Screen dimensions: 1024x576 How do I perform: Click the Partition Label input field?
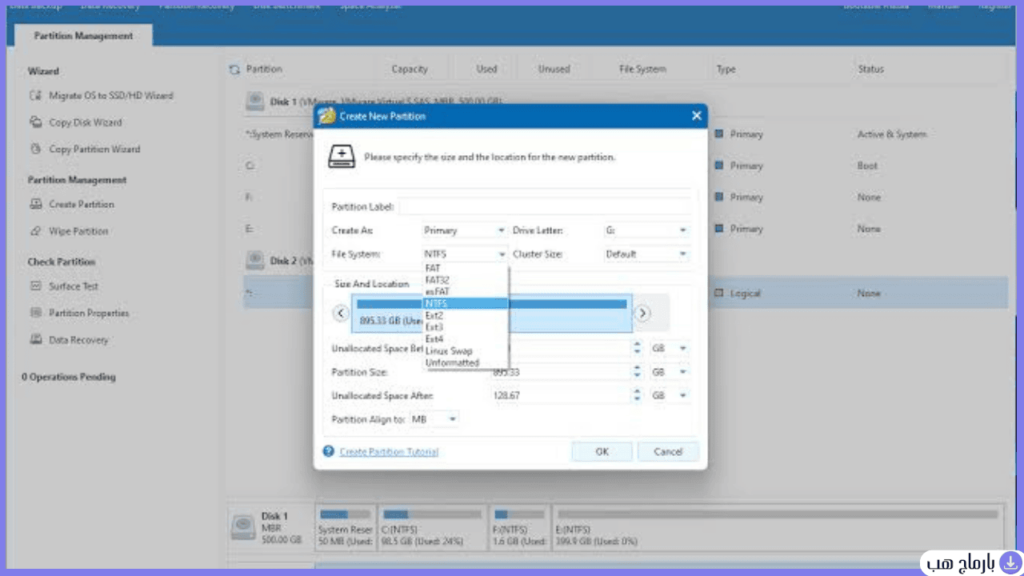tap(545, 207)
